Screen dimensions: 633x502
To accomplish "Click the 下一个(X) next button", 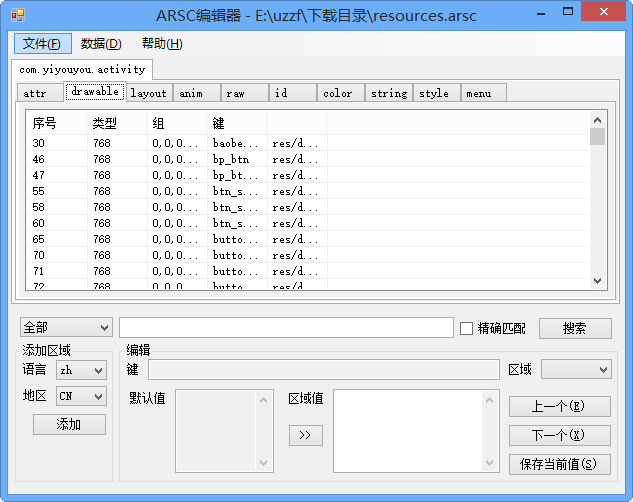I will click(560, 435).
